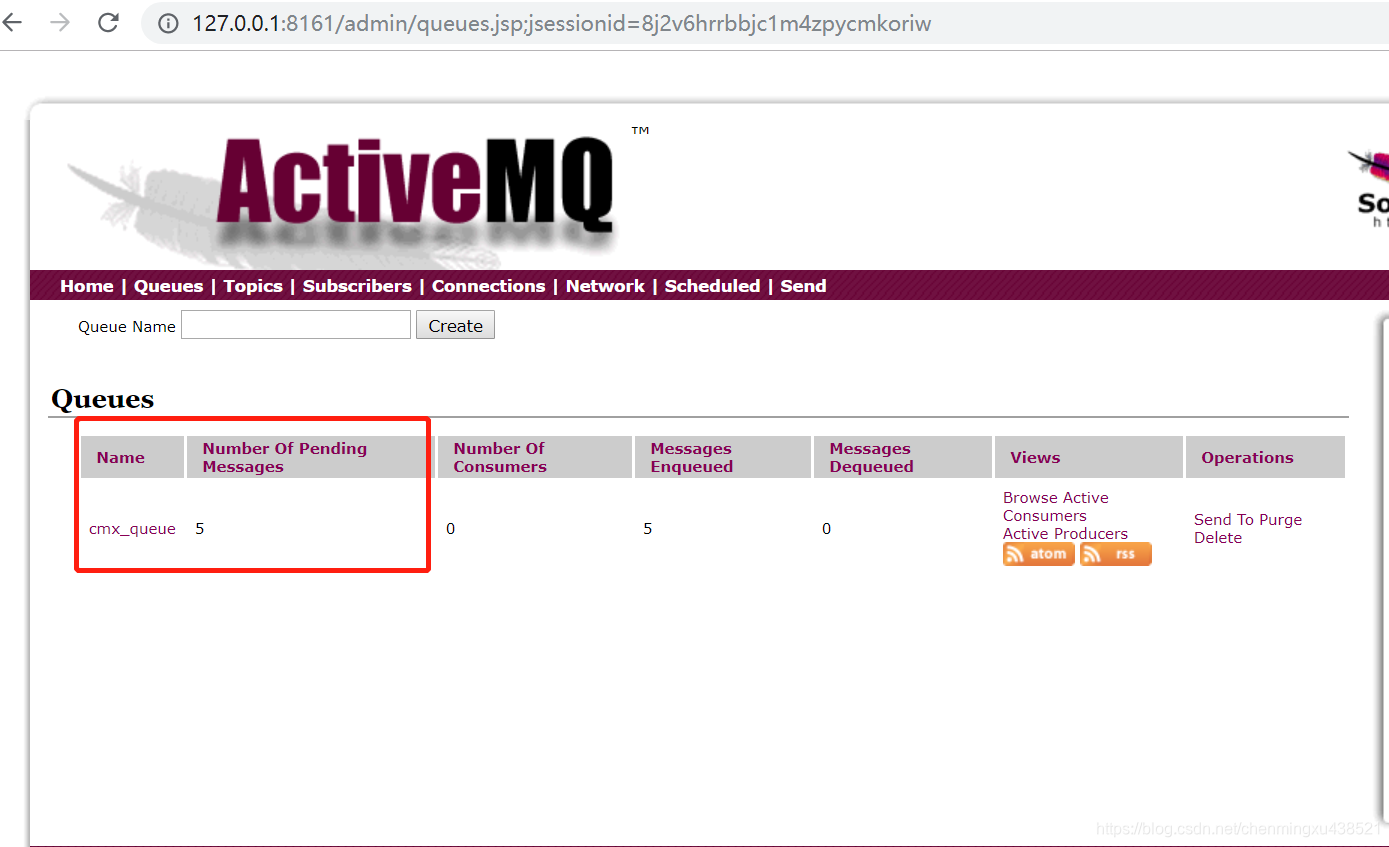Go to the Home menu item

point(87,286)
